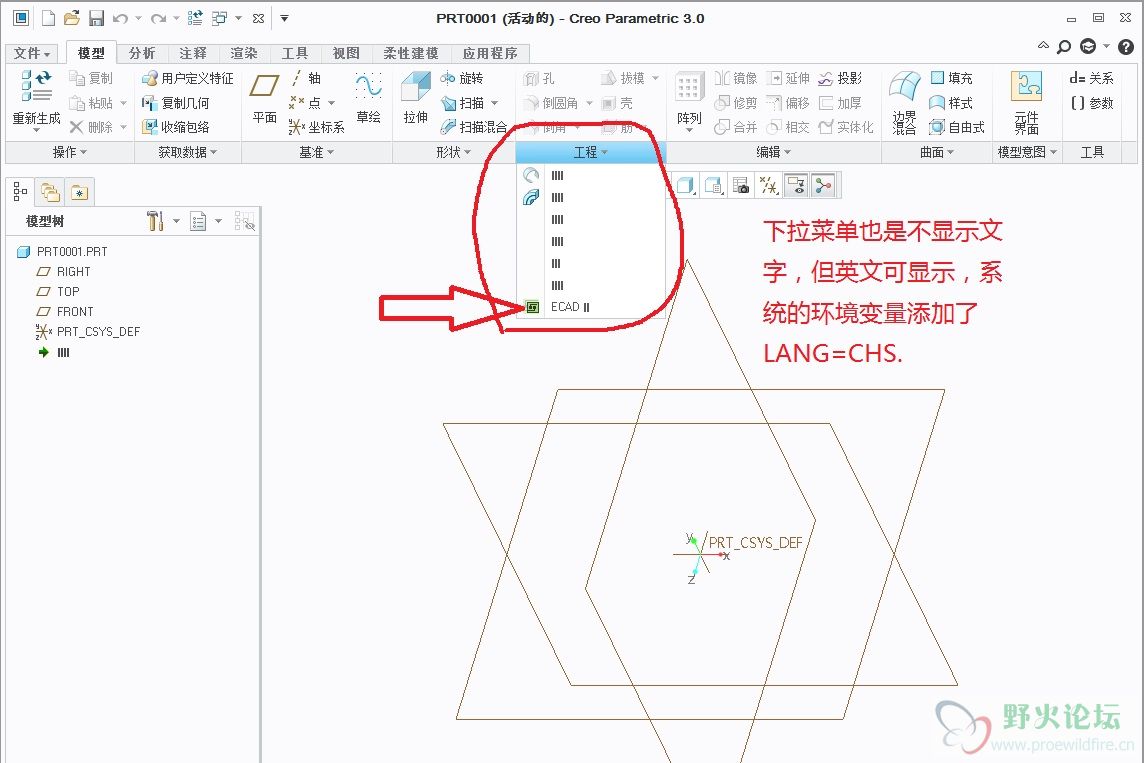Image resolution: width=1144 pixels, height=763 pixels.
Task: Open command search magnifier icon
Action: (1064, 47)
